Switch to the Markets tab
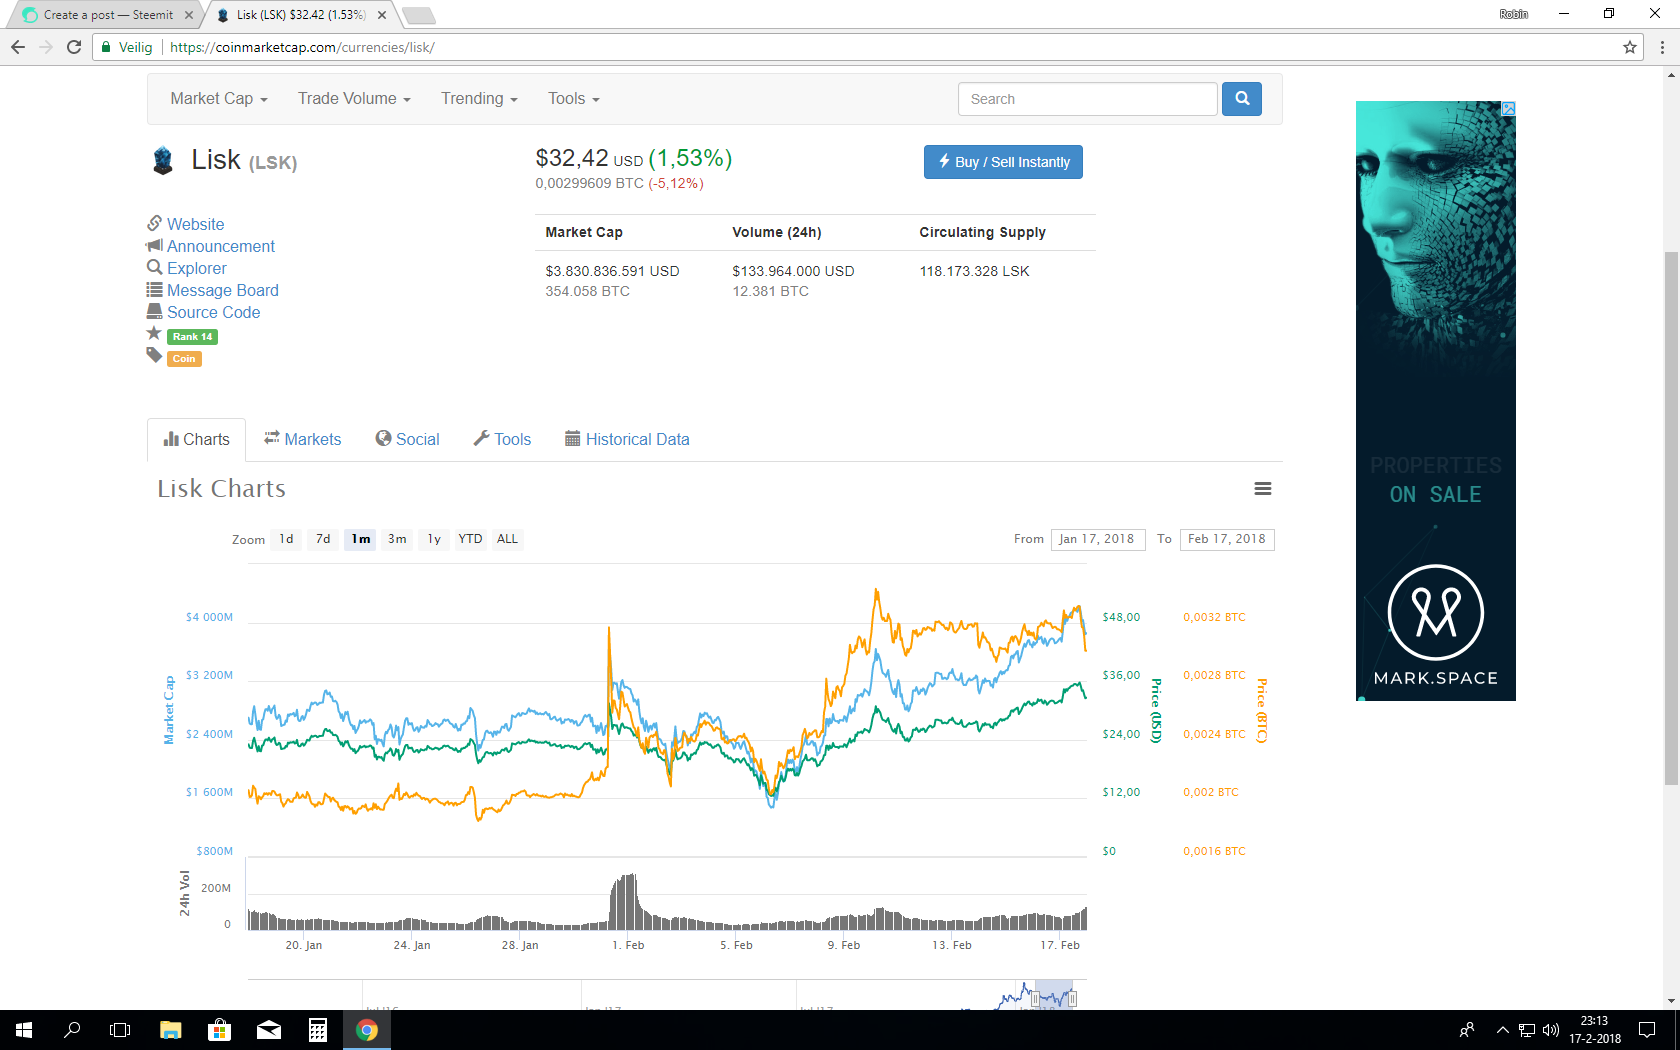Viewport: 1680px width, 1050px height. pos(302,439)
